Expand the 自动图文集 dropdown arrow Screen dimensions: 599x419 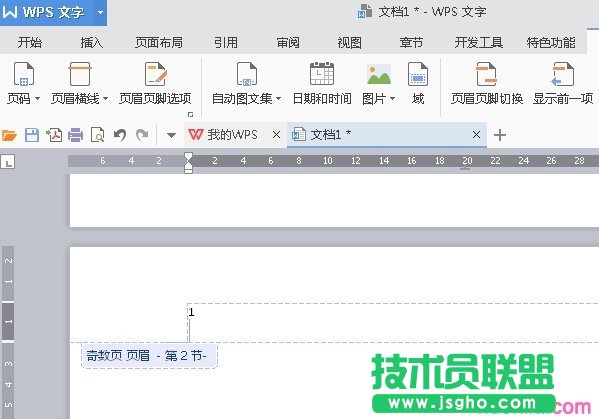coord(278,99)
